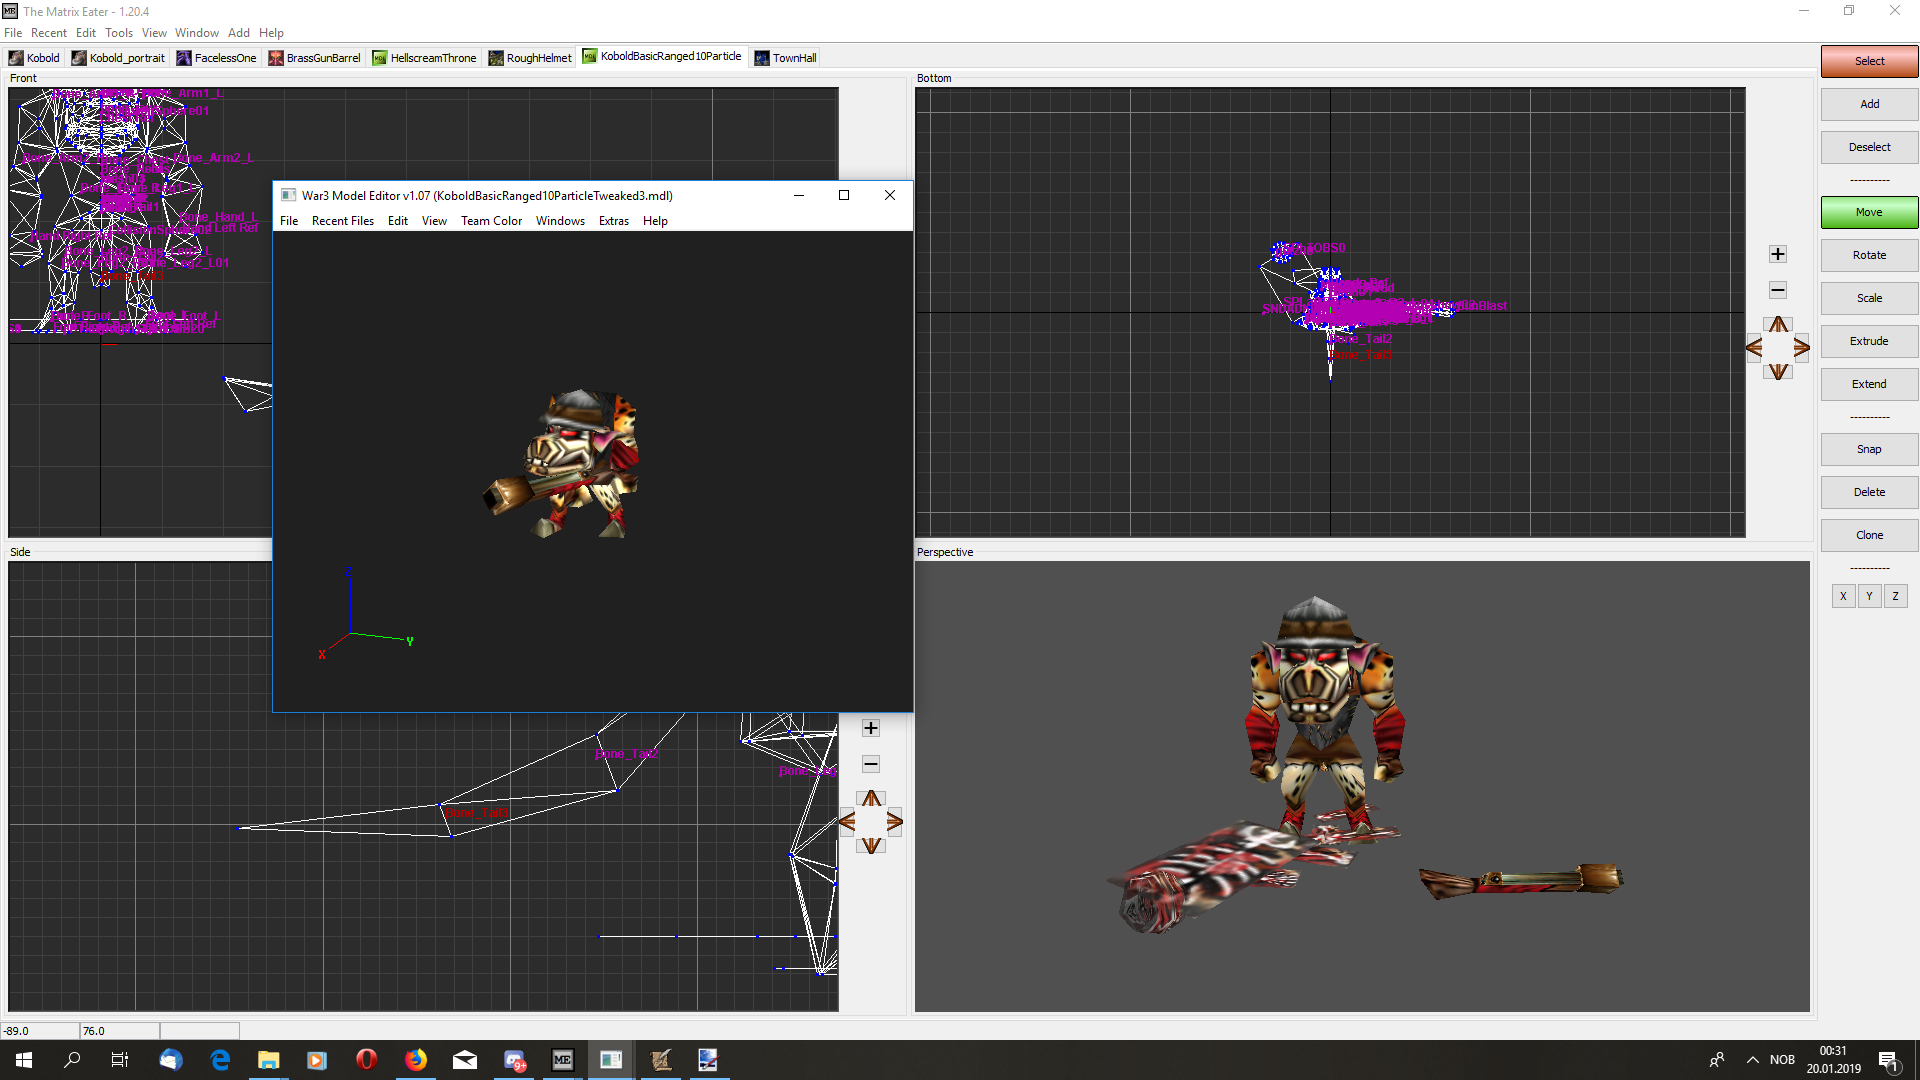Click the Clone button
Screen dimensions: 1920x1080
click(1869, 535)
